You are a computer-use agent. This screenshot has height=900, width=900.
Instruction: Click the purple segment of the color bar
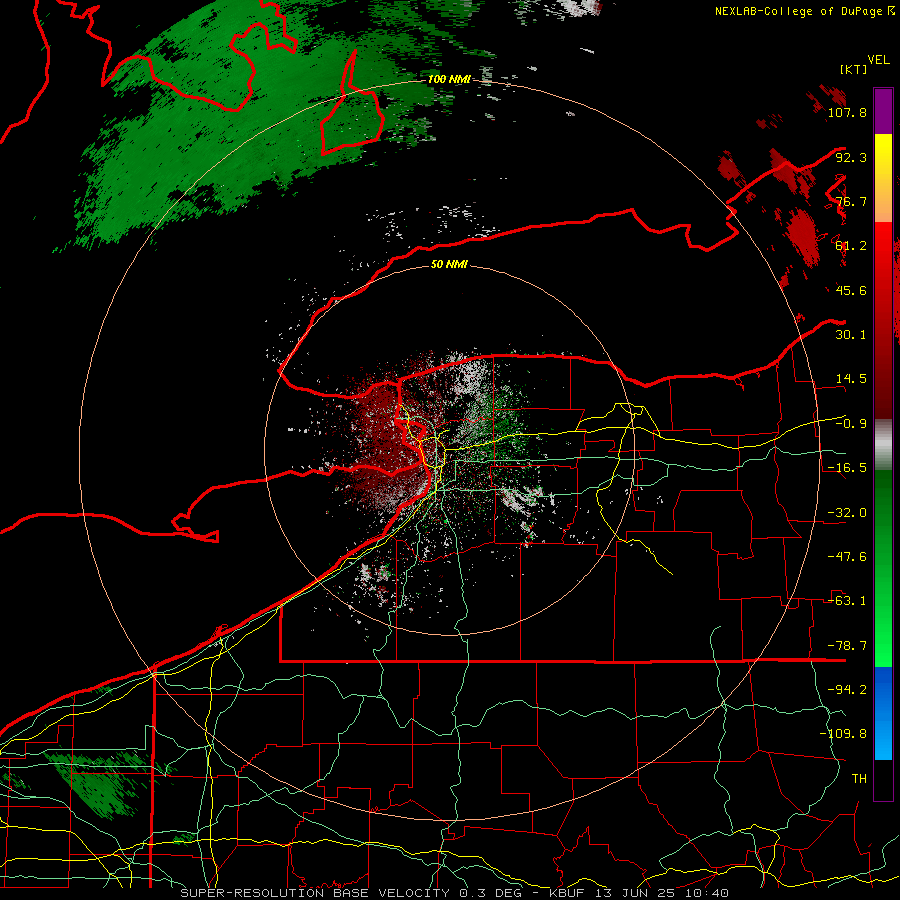[x=883, y=111]
